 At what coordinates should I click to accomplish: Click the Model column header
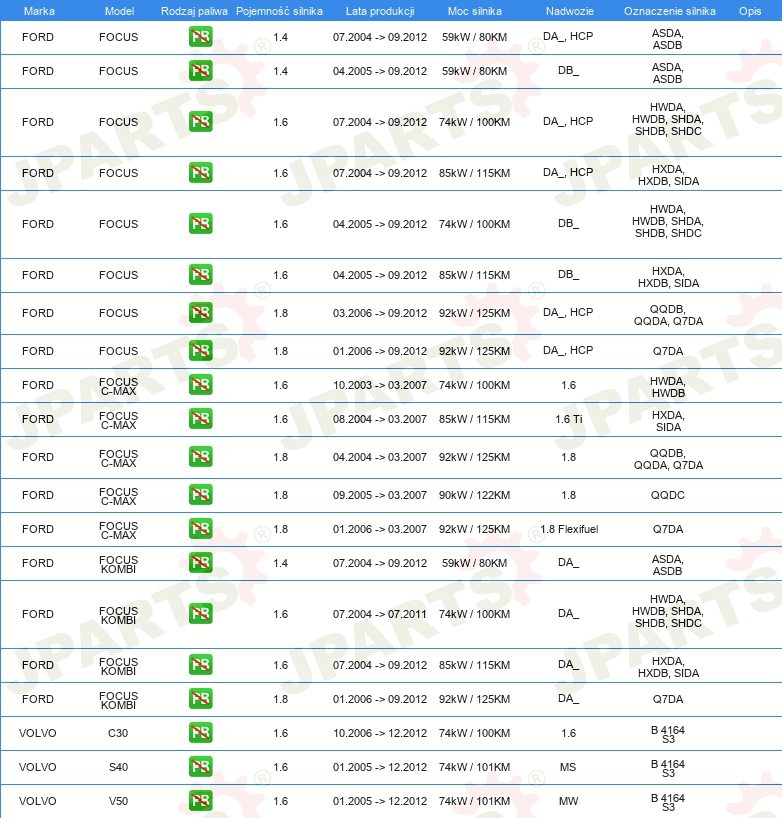pyautogui.click(x=119, y=11)
